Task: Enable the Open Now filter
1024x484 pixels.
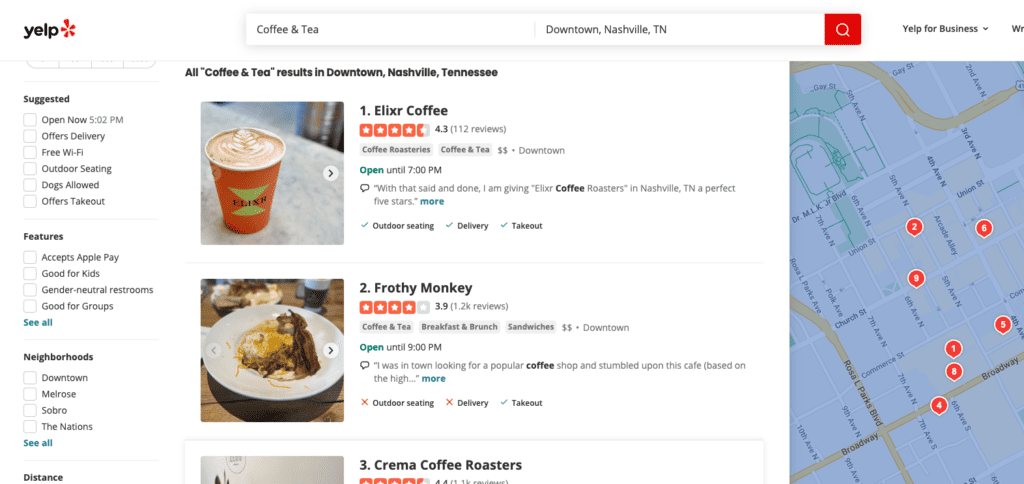Action: 30,120
